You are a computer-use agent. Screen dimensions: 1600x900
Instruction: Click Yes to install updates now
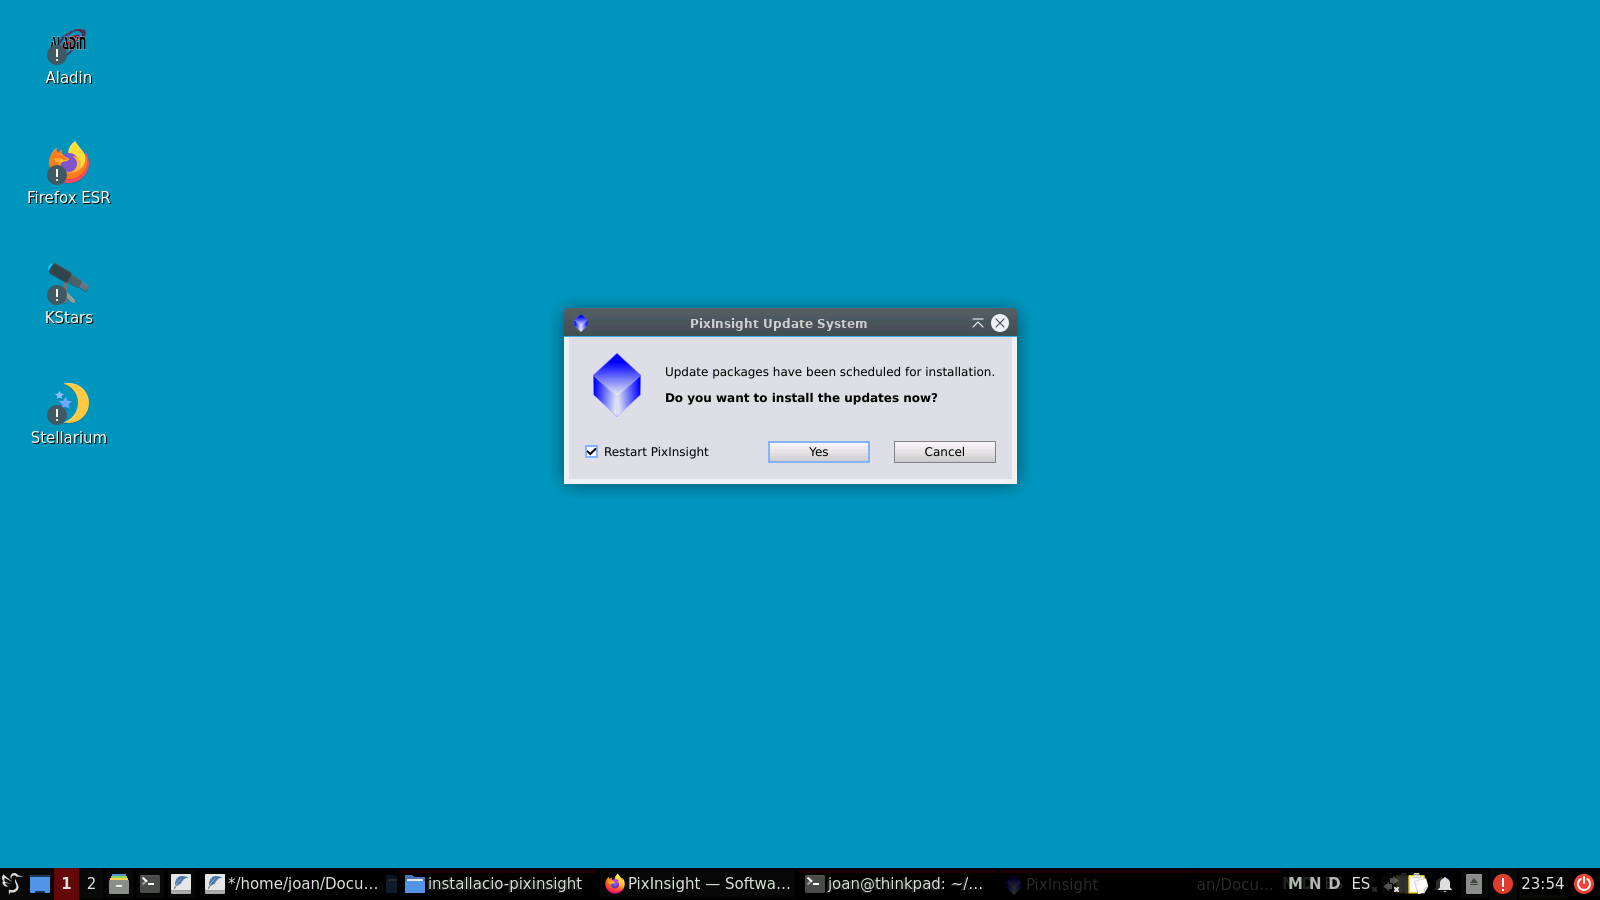coord(818,452)
